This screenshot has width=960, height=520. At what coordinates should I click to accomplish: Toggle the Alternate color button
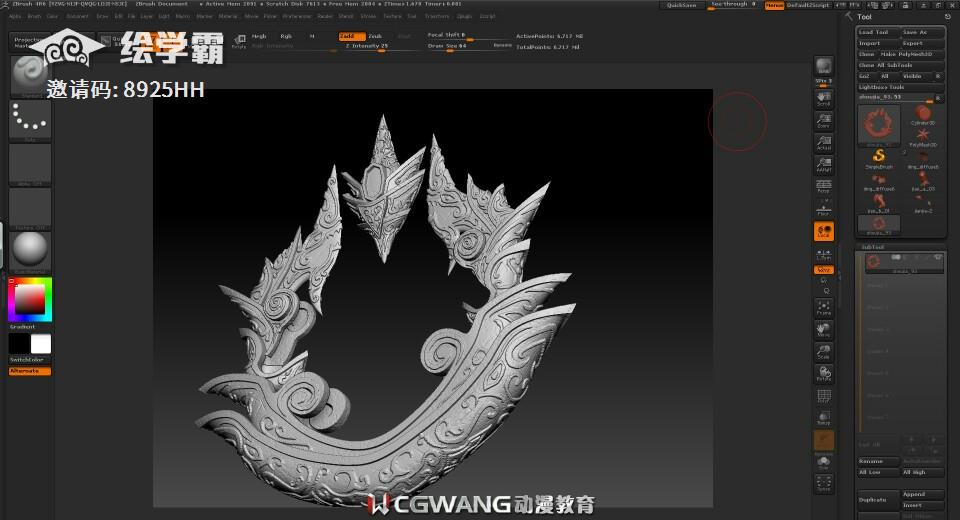[29, 371]
